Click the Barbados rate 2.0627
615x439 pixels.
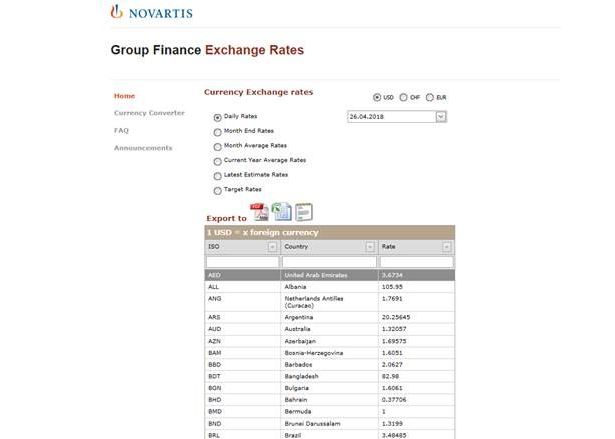(417, 364)
